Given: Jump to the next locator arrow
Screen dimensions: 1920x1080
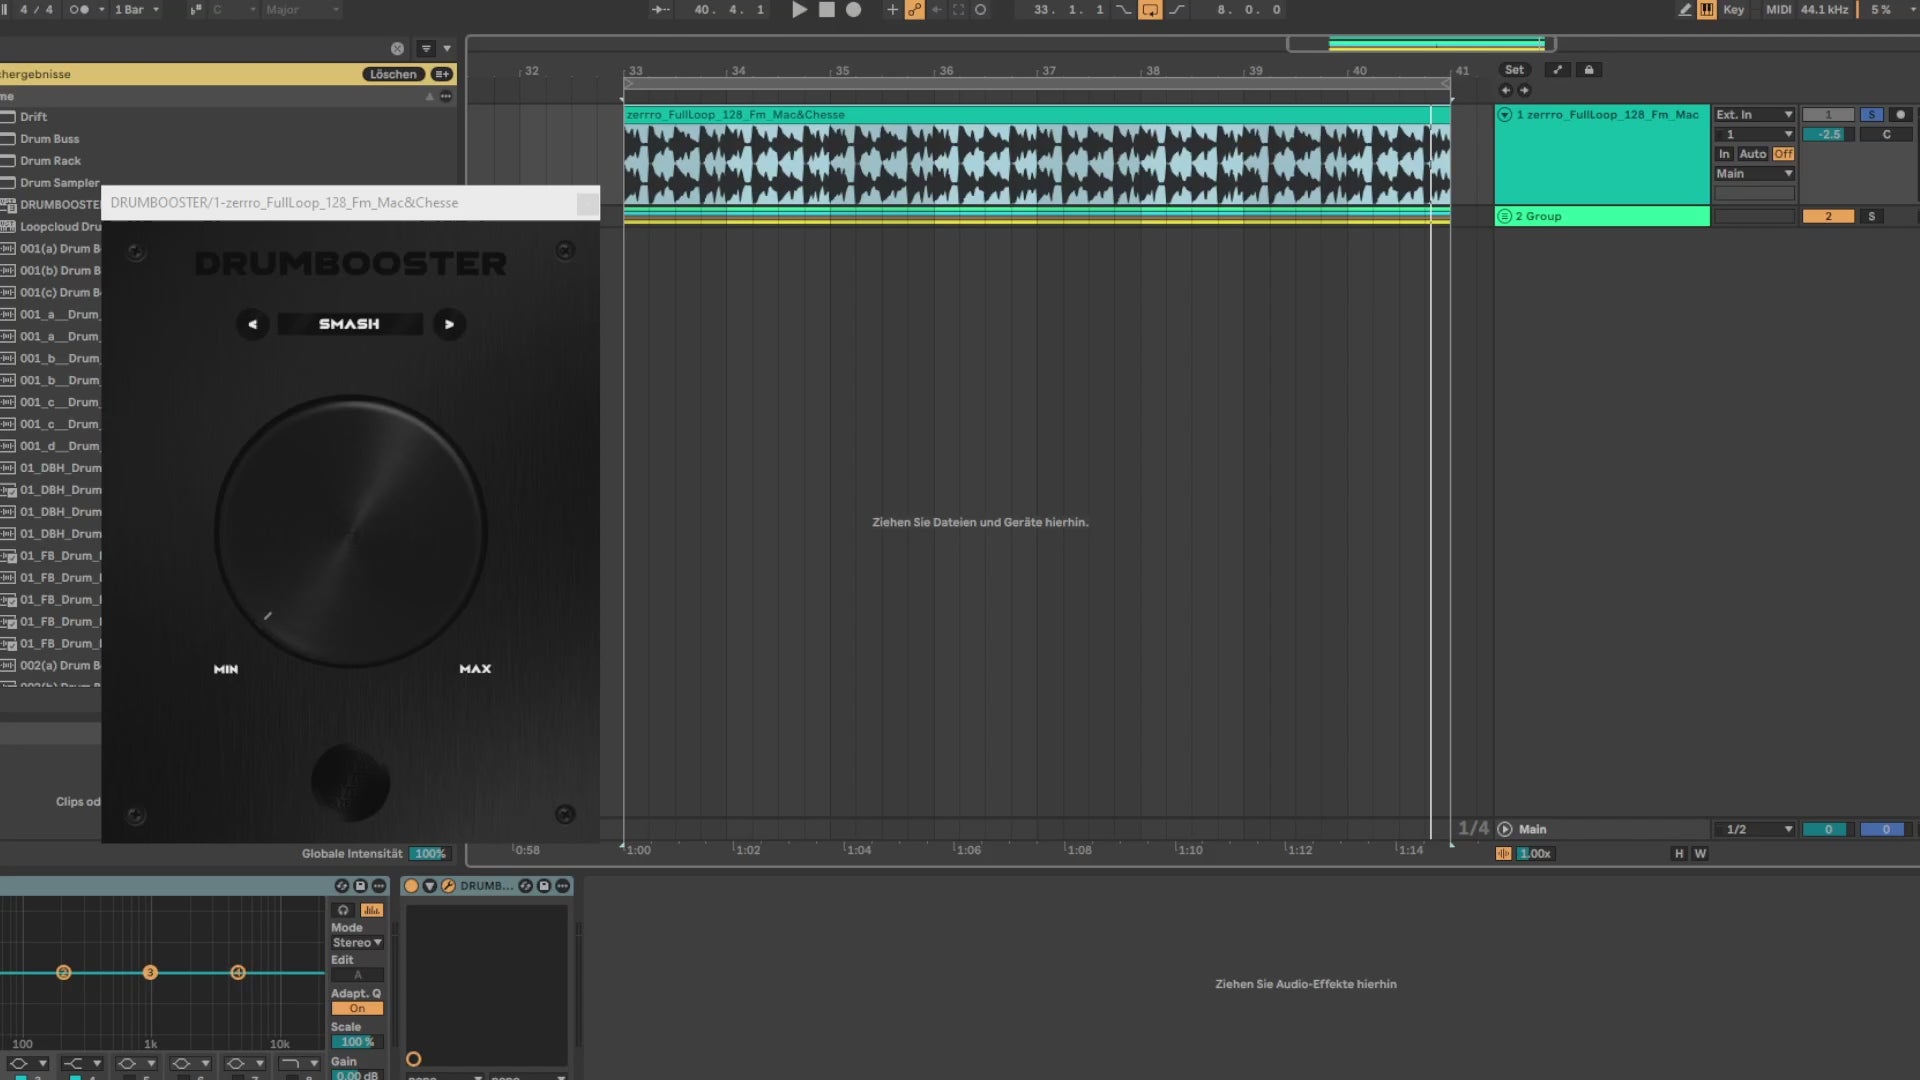Looking at the screenshot, I should pos(1524,90).
